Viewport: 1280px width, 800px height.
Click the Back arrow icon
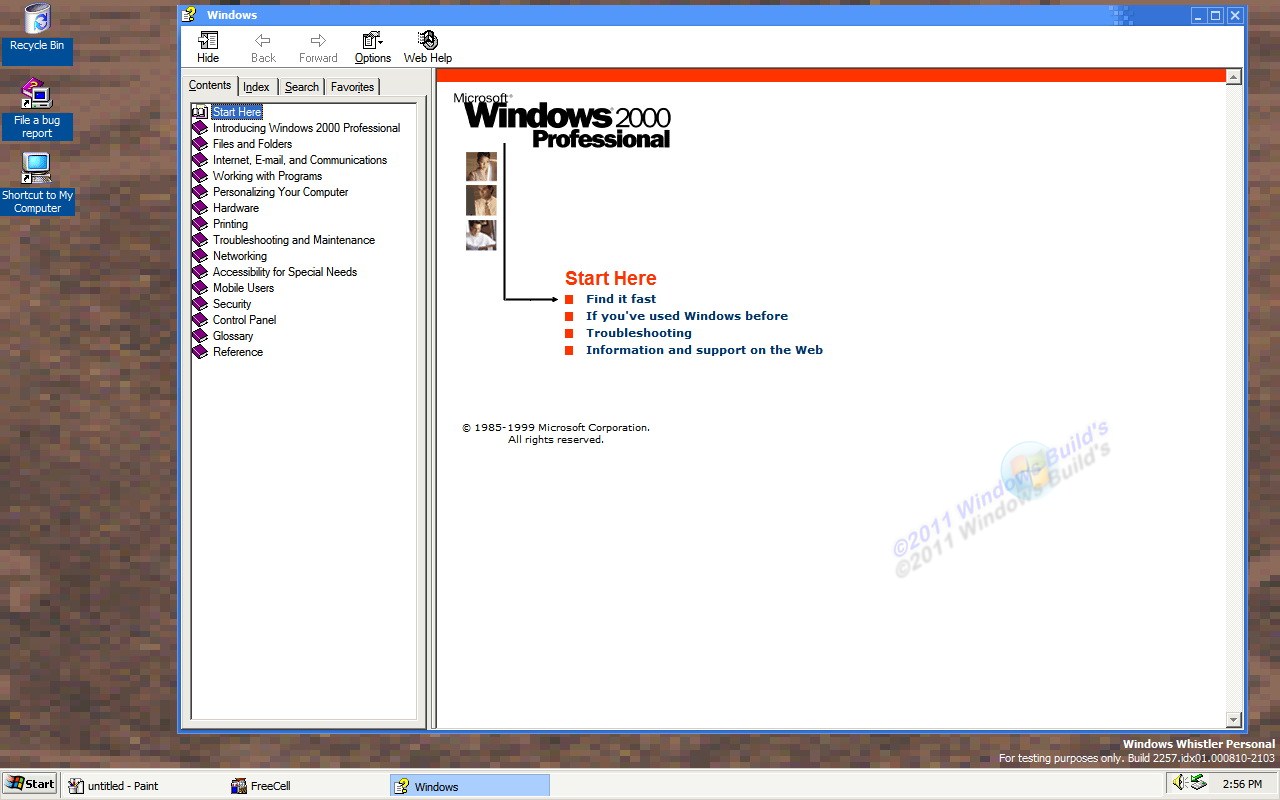point(263,40)
